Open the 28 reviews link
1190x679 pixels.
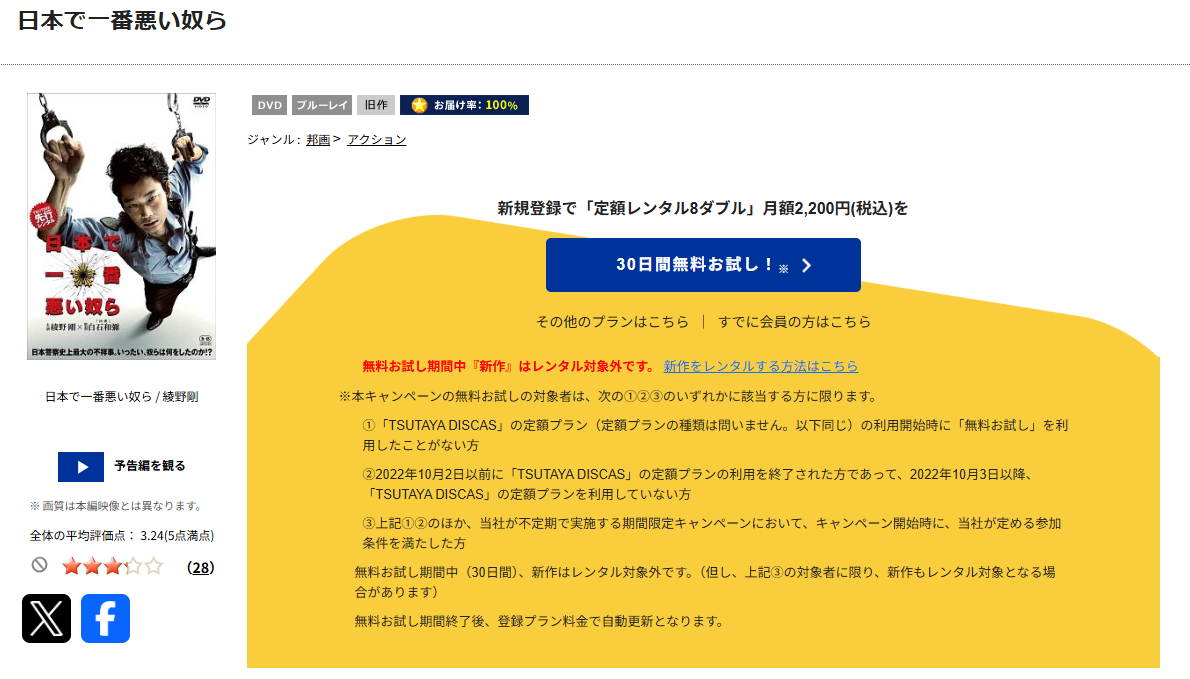(200, 567)
